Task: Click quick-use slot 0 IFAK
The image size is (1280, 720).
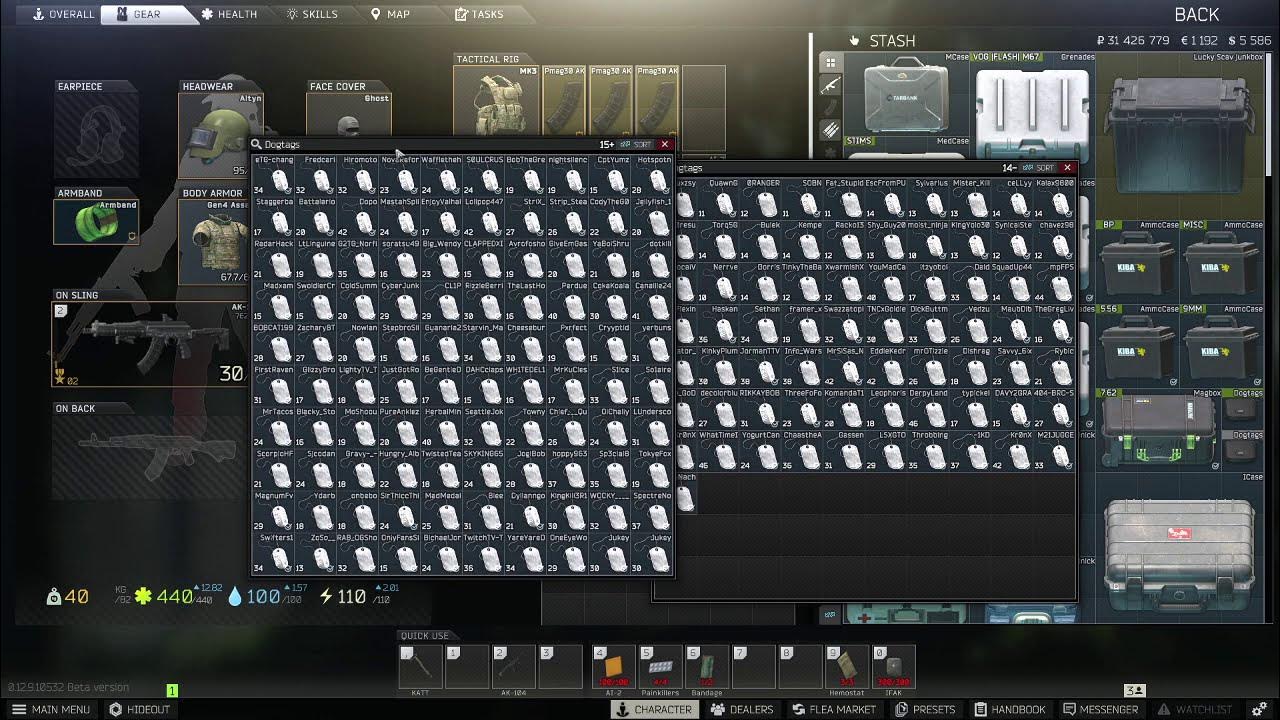Action: point(893,667)
